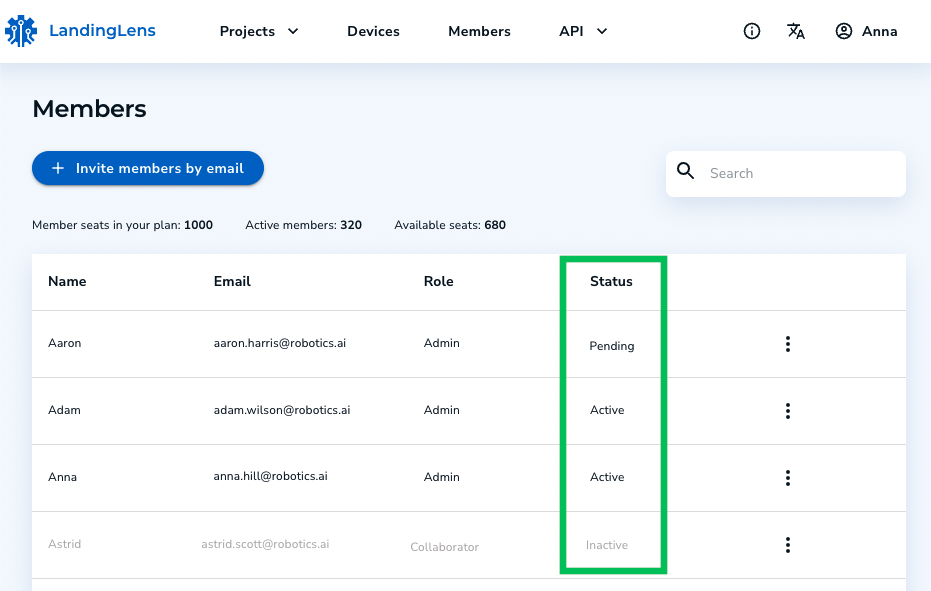Click adam.wilson@robotics.ai email
The height and width of the screenshot is (591, 931).
(282, 410)
